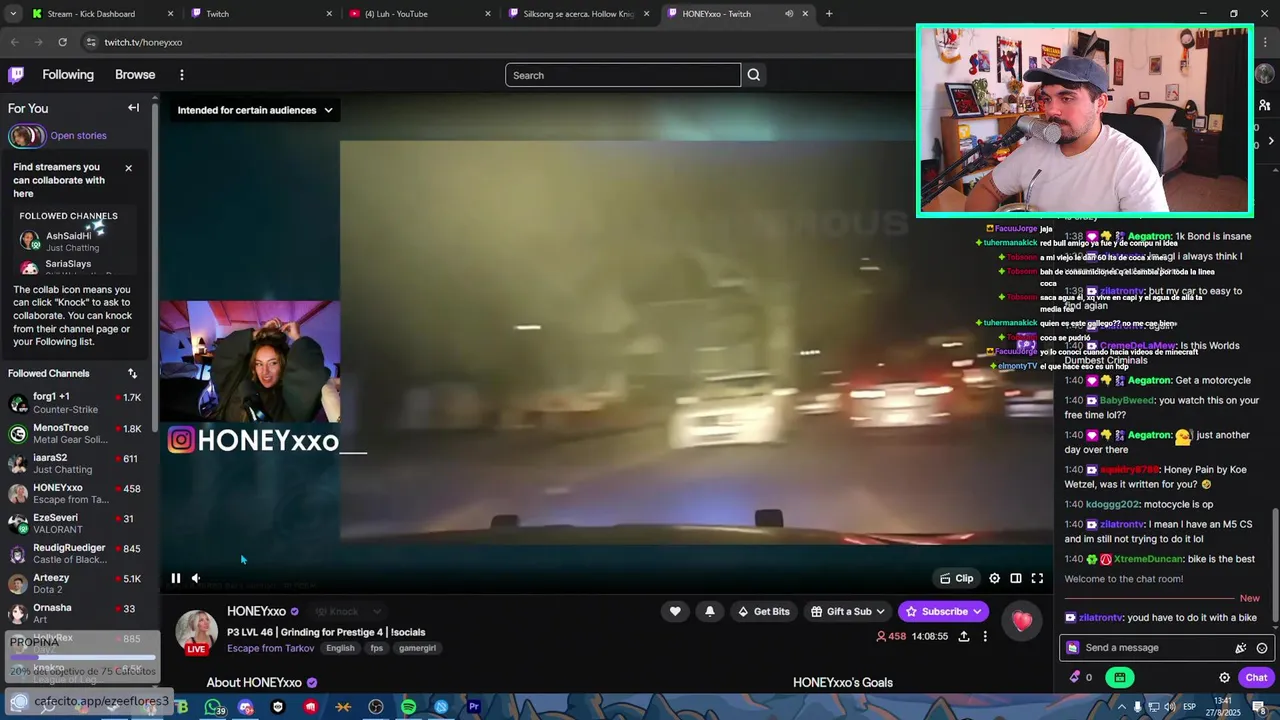Click the purple Chat send button
This screenshot has width=1280, height=720.
(1256, 677)
